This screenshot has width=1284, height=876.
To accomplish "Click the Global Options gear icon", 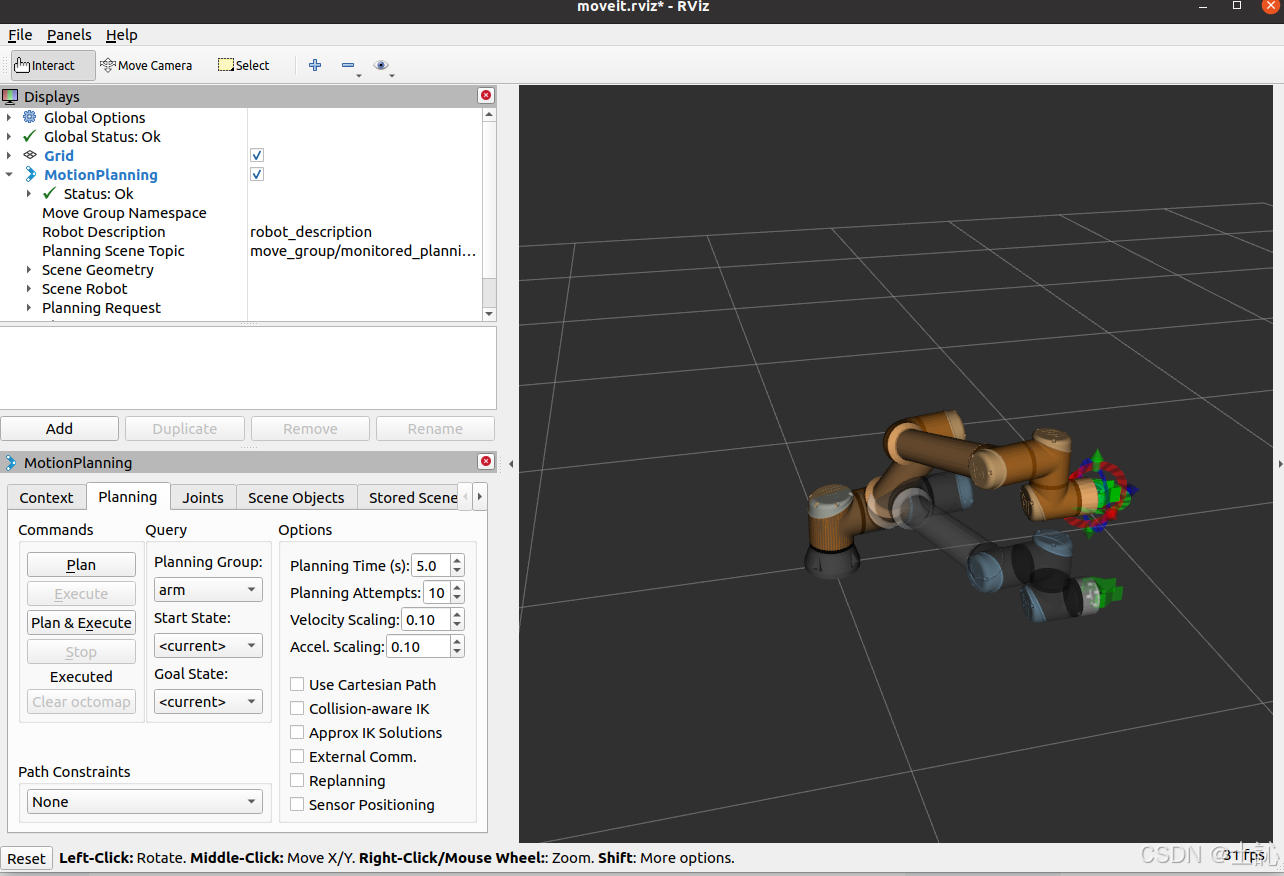I will (x=30, y=117).
